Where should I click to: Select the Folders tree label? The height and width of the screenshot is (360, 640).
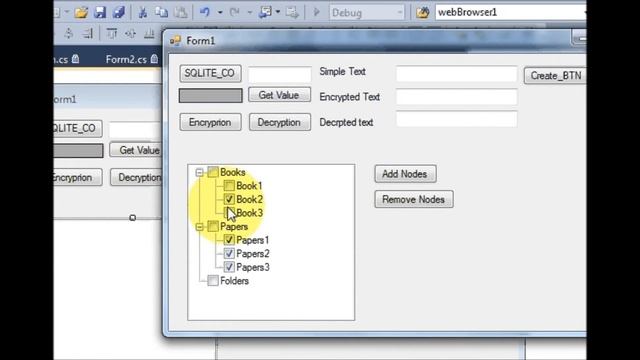(x=234, y=280)
